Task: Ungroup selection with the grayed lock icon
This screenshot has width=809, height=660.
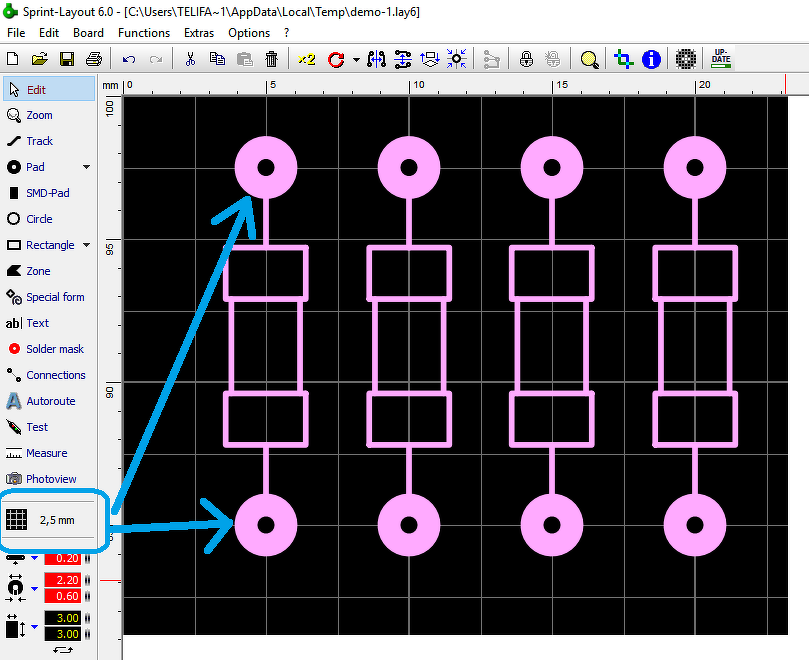Action: click(x=553, y=59)
